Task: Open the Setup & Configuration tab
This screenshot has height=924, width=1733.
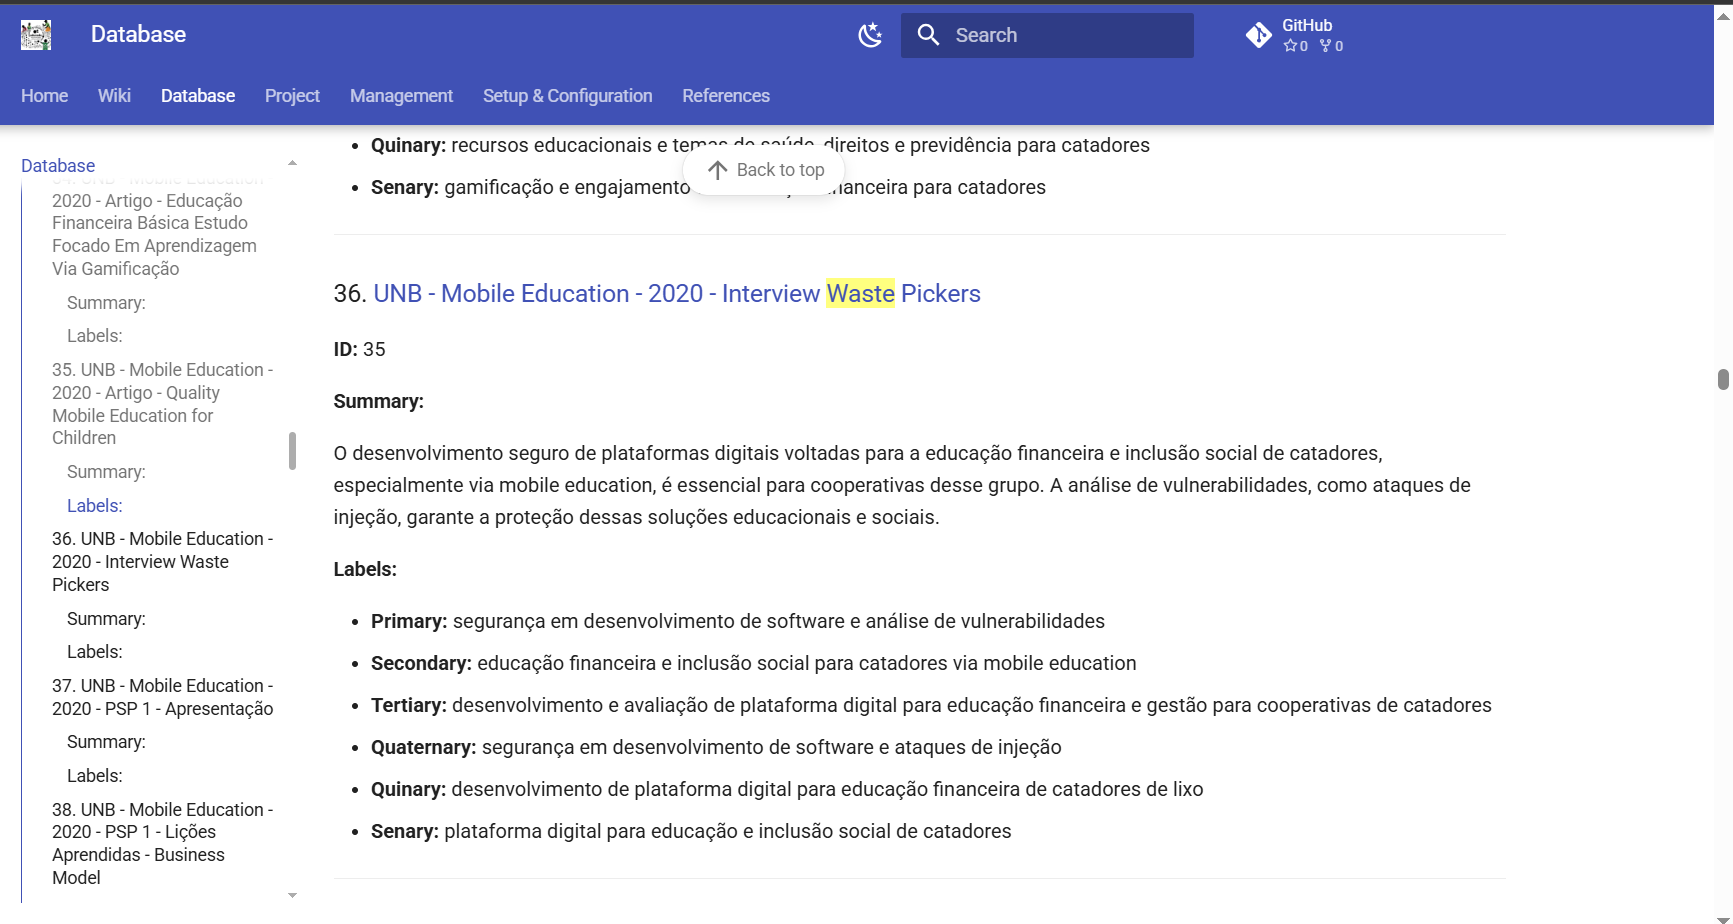Action: point(567,96)
